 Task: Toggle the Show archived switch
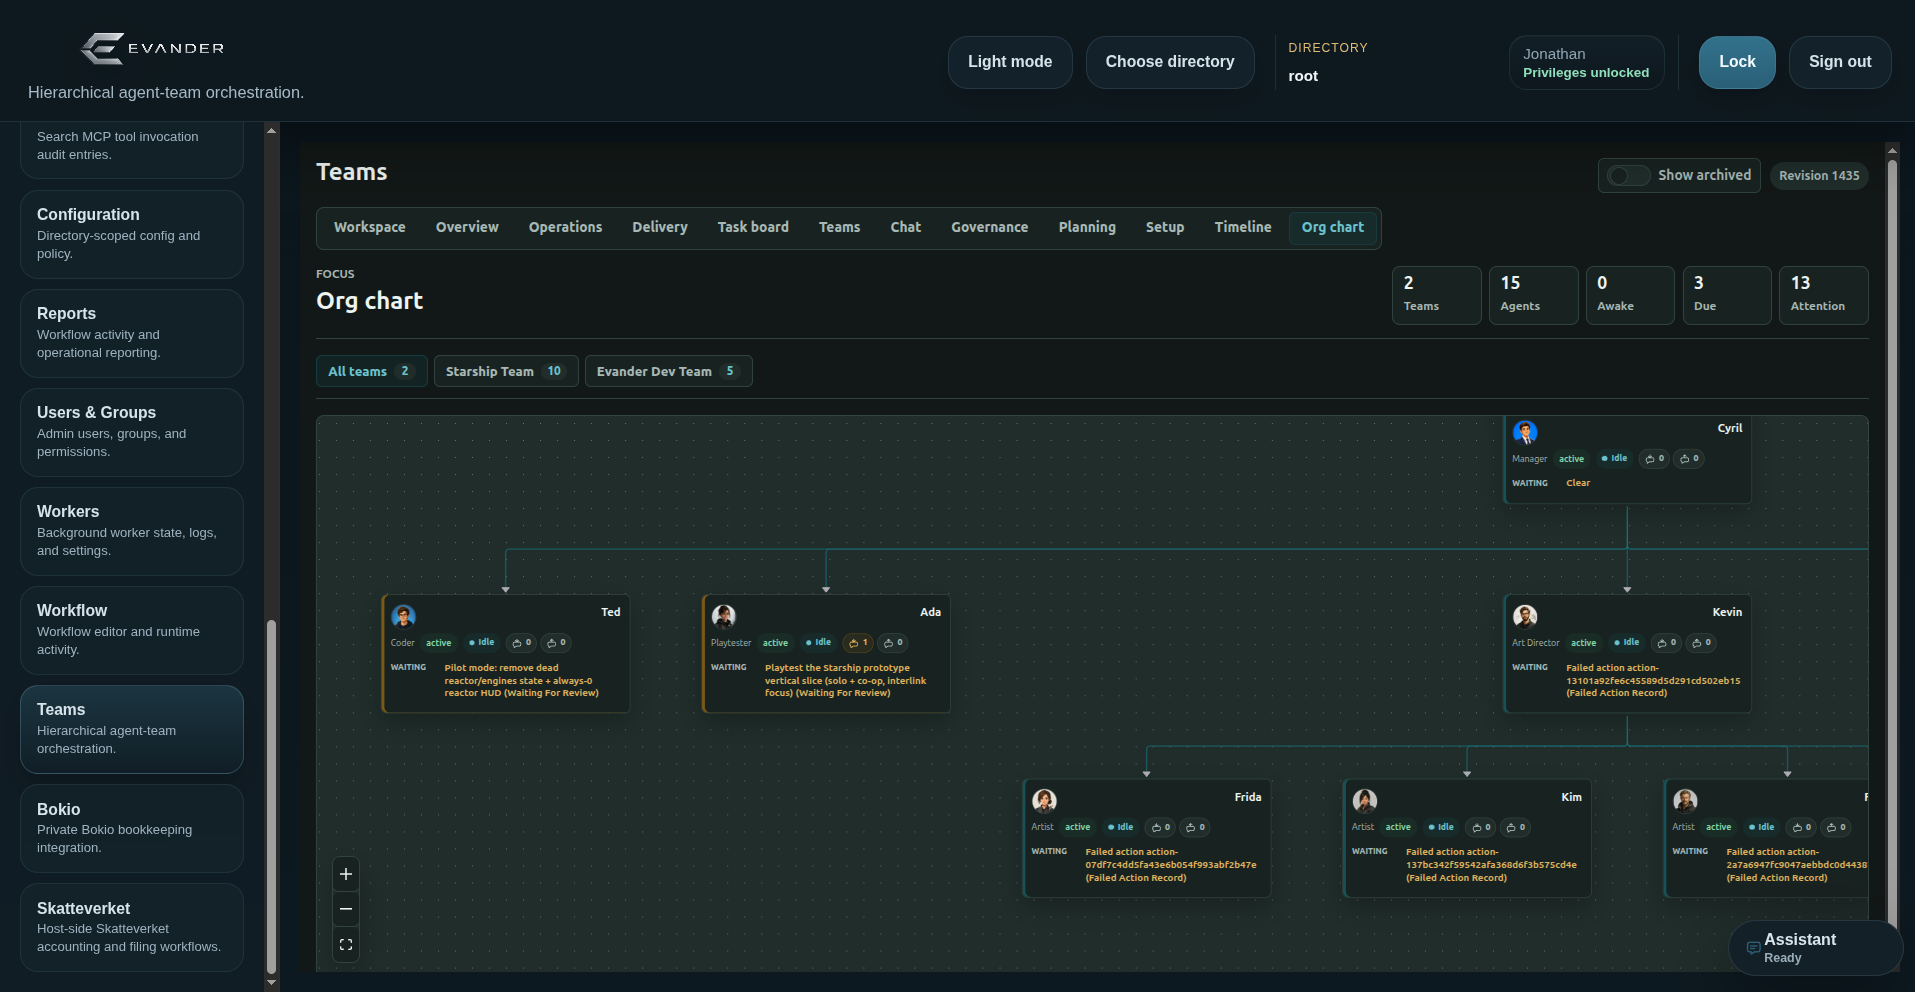(1628, 176)
